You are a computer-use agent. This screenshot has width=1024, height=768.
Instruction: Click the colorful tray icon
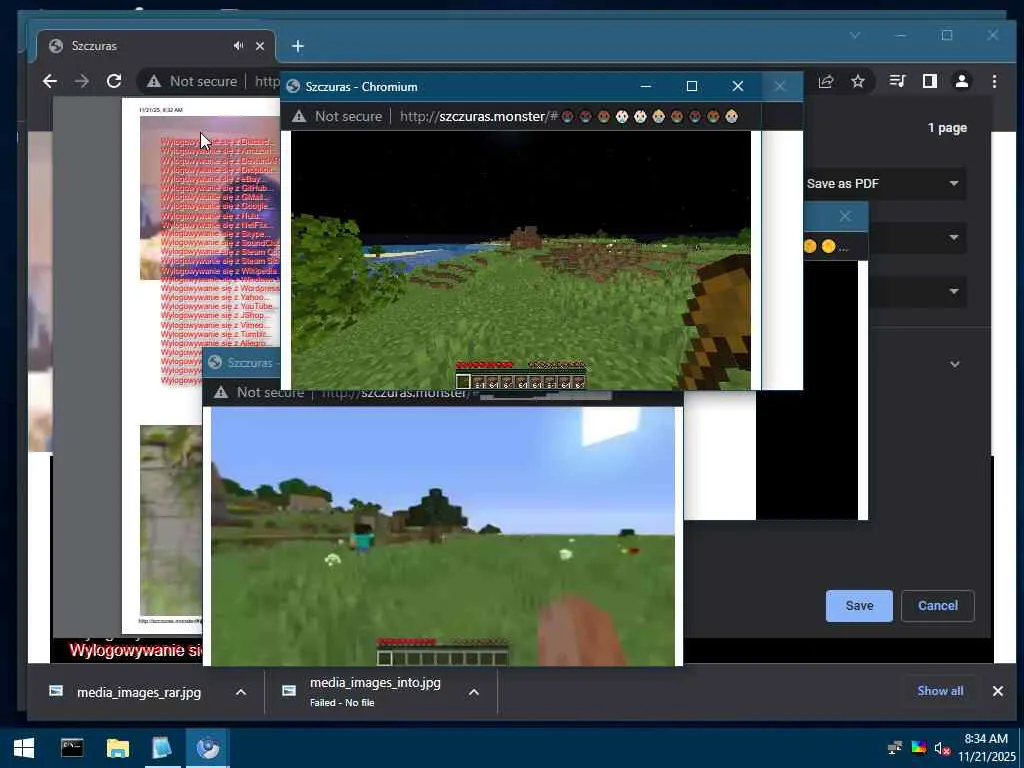point(918,748)
